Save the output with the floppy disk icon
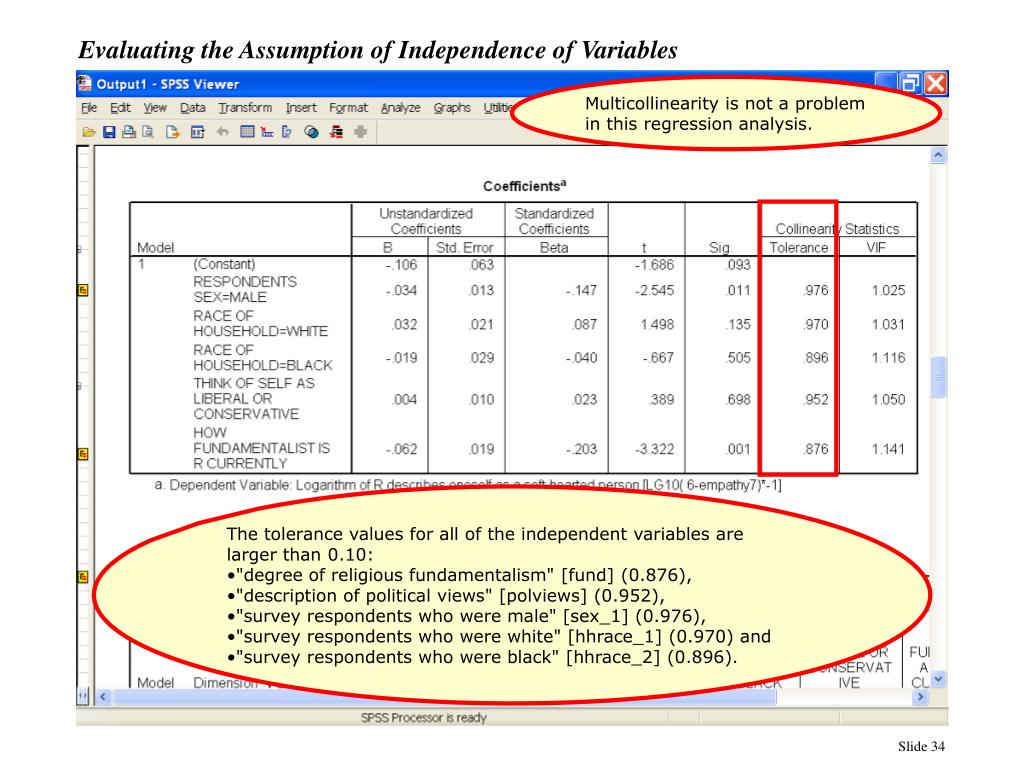Image resolution: width=1024 pixels, height=768 pixels. click(x=109, y=132)
